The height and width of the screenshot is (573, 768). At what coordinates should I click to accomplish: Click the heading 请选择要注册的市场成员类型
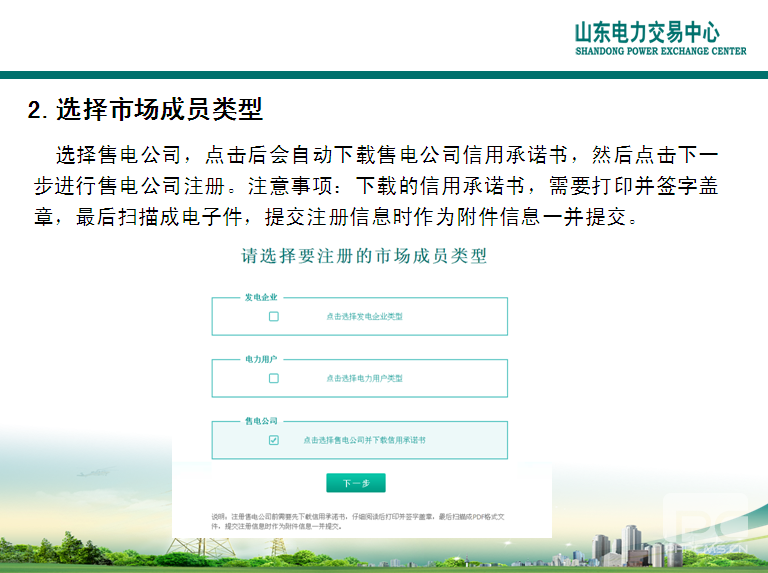coord(364,256)
